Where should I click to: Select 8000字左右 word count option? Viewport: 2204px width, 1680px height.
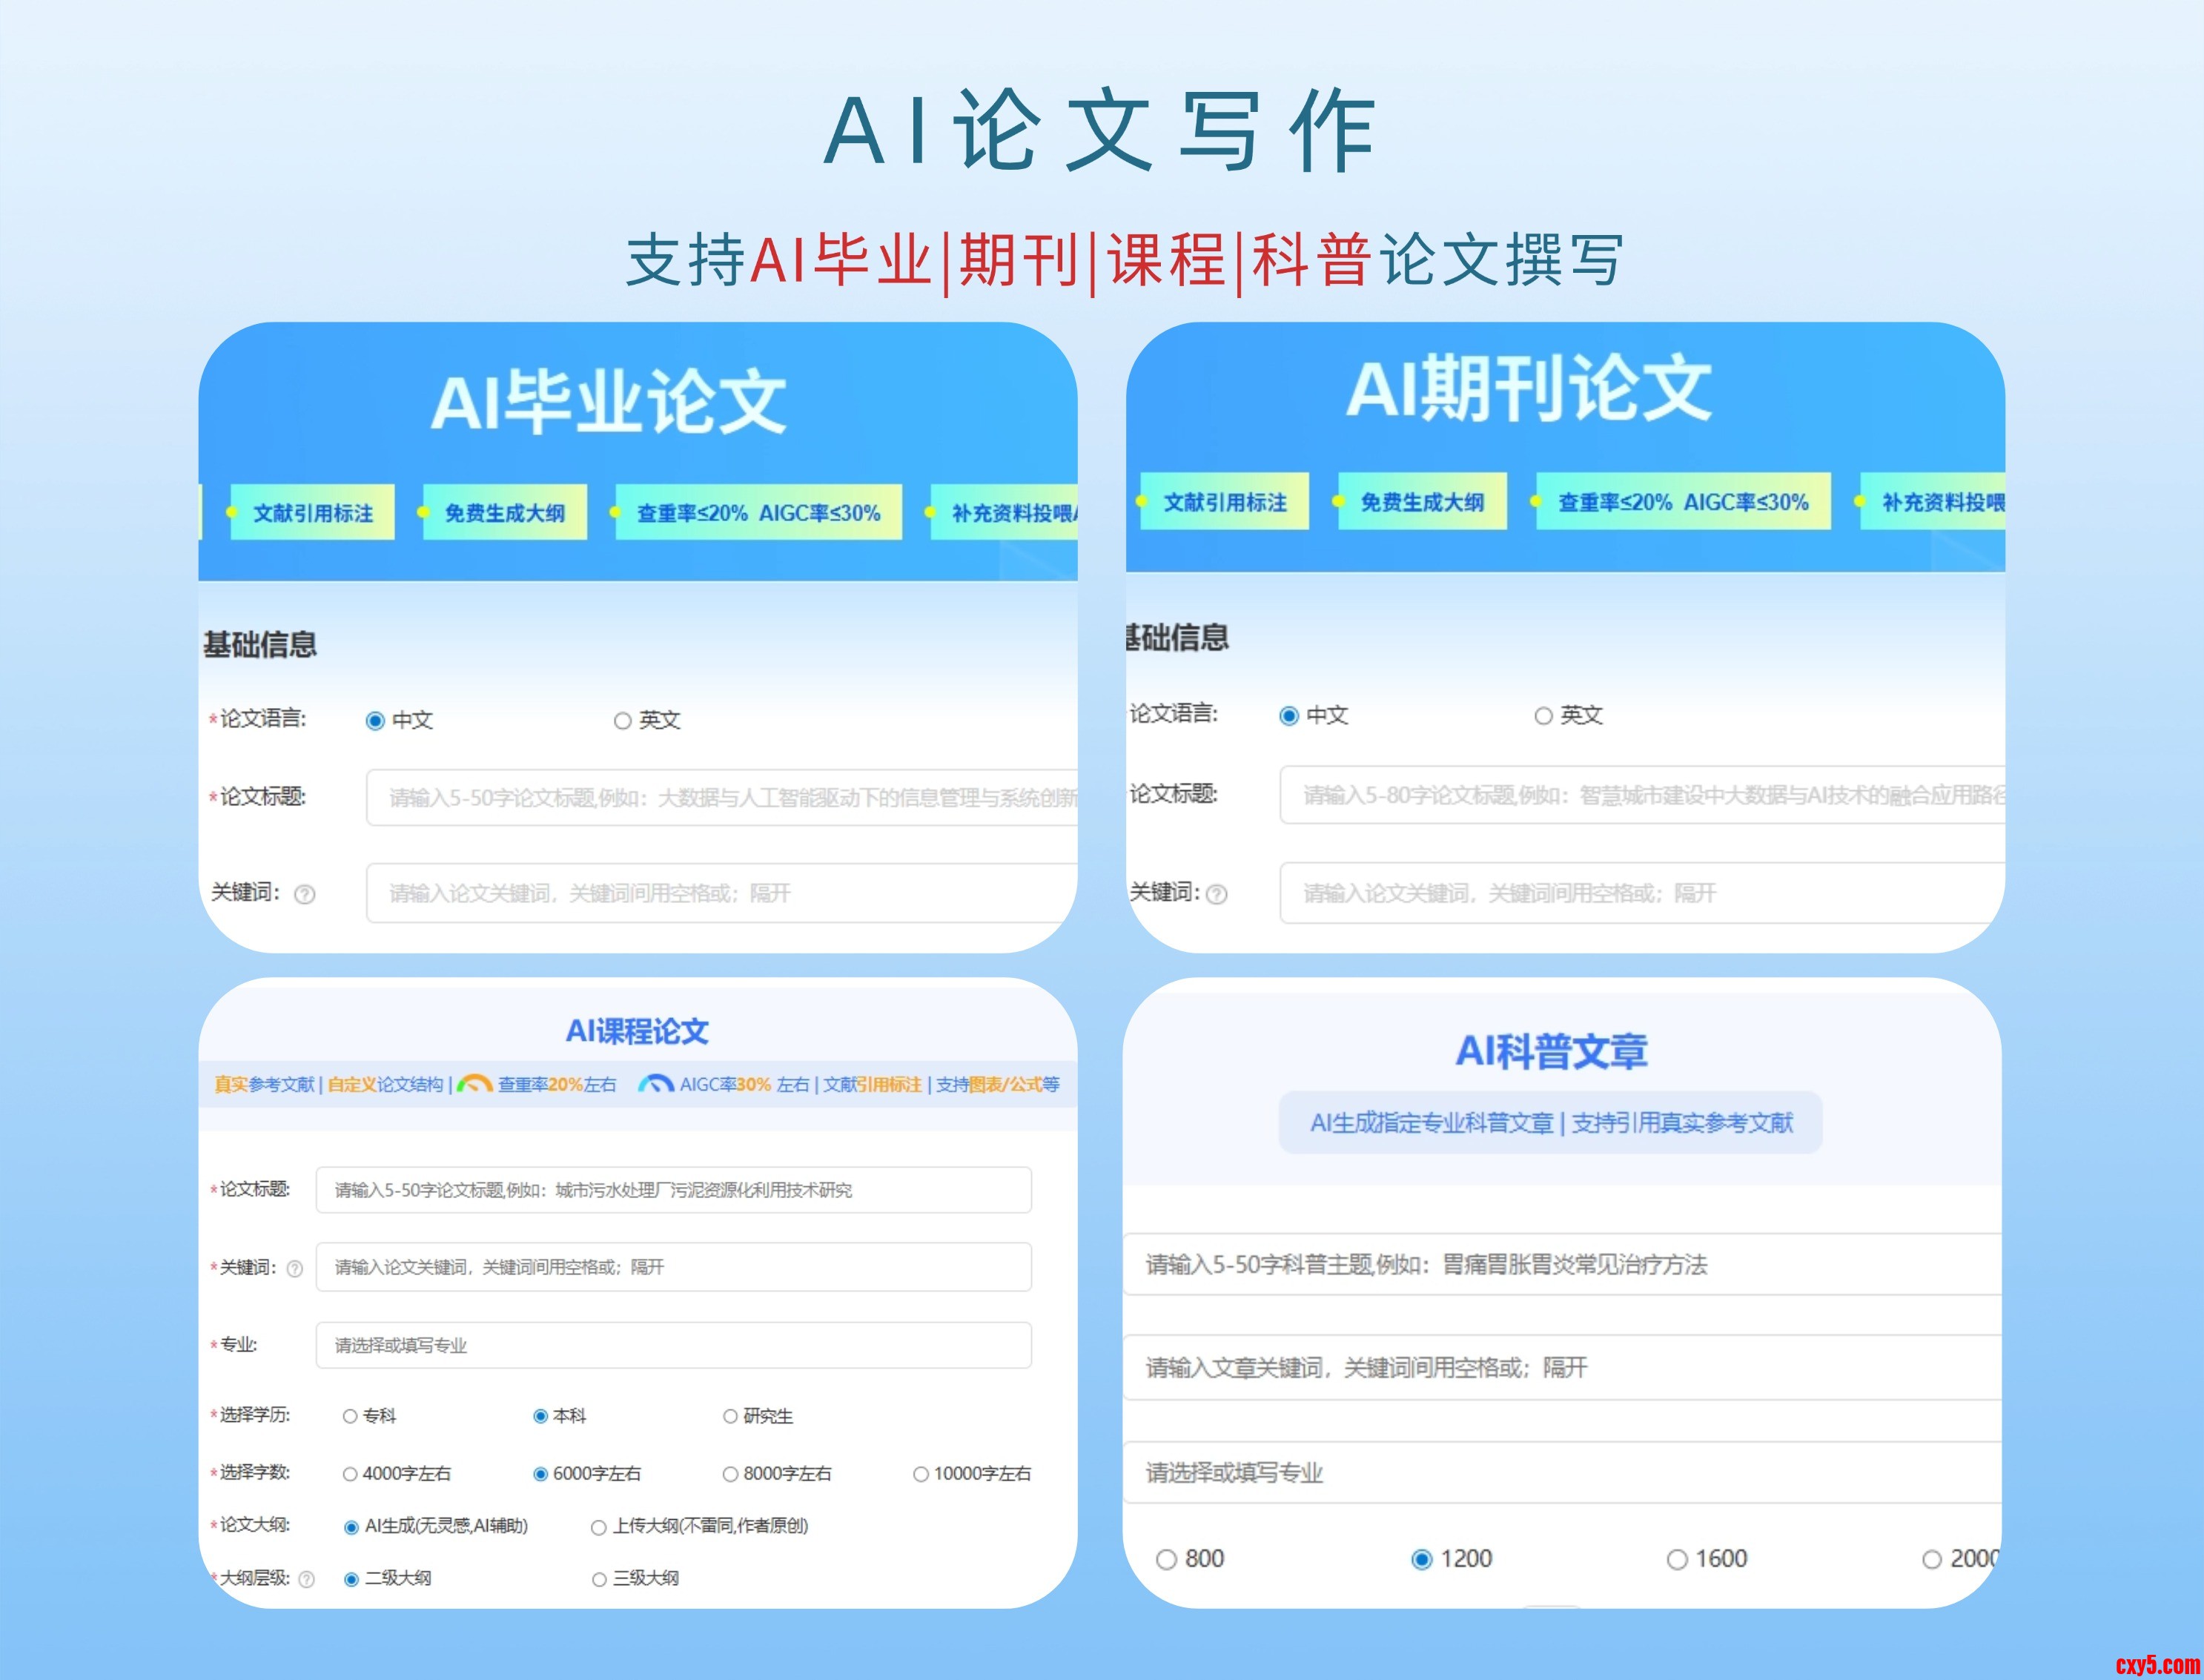click(x=731, y=1474)
